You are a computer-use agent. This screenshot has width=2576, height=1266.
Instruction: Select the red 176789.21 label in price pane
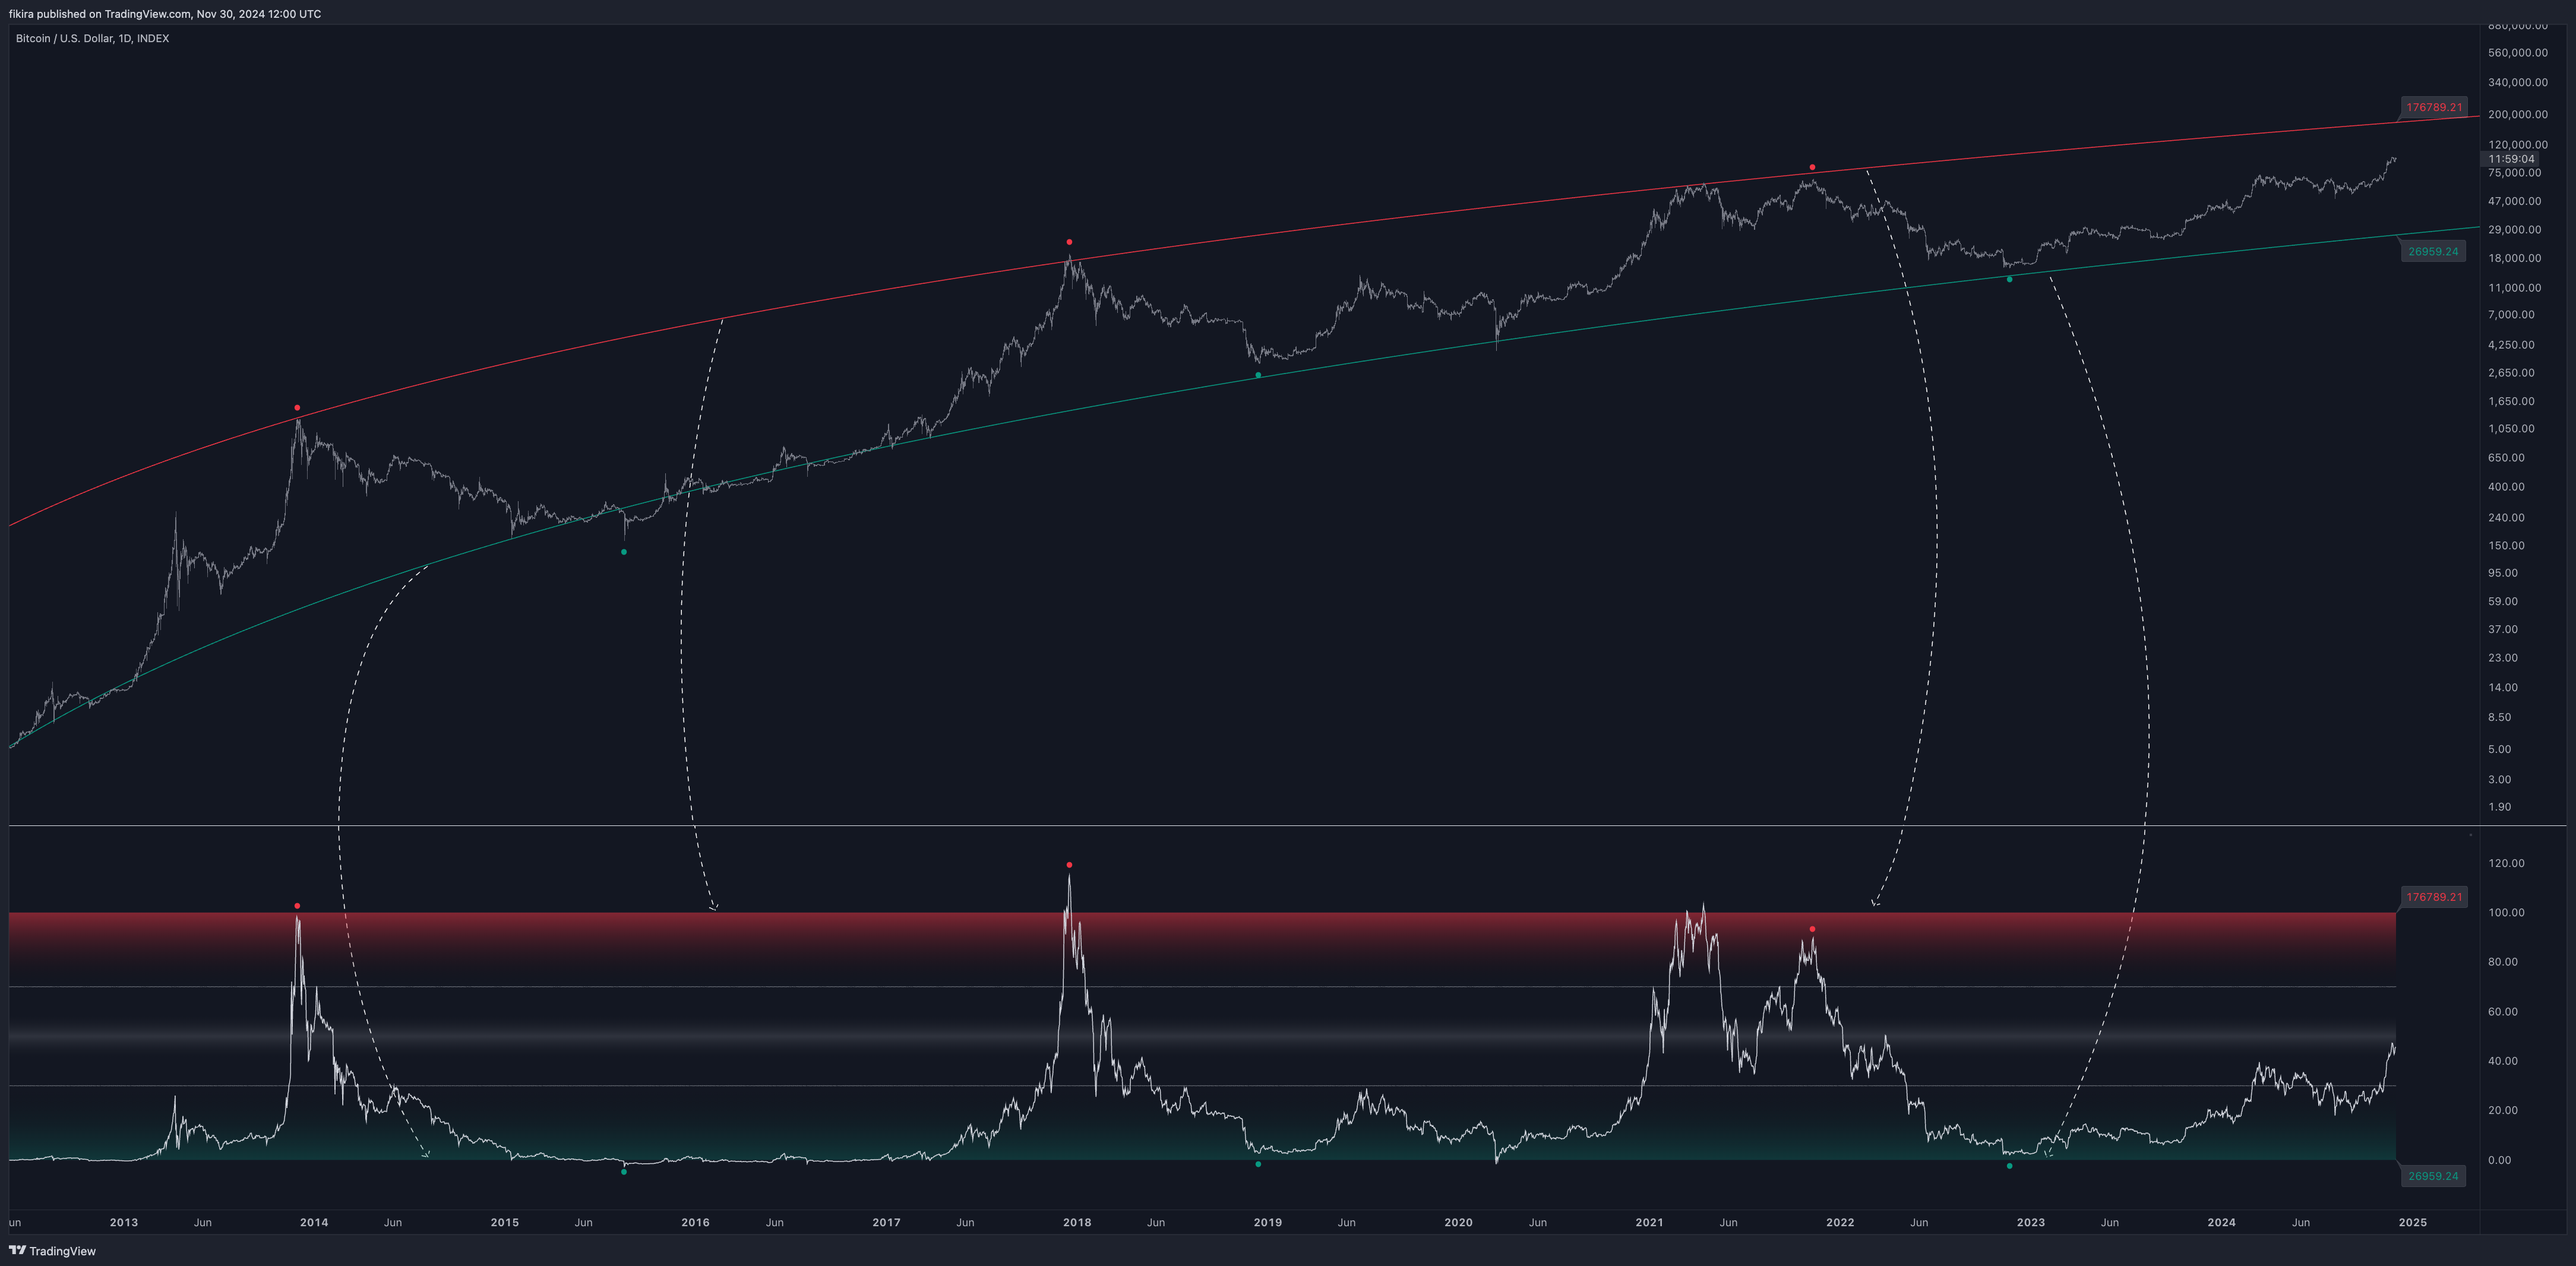pos(2433,107)
